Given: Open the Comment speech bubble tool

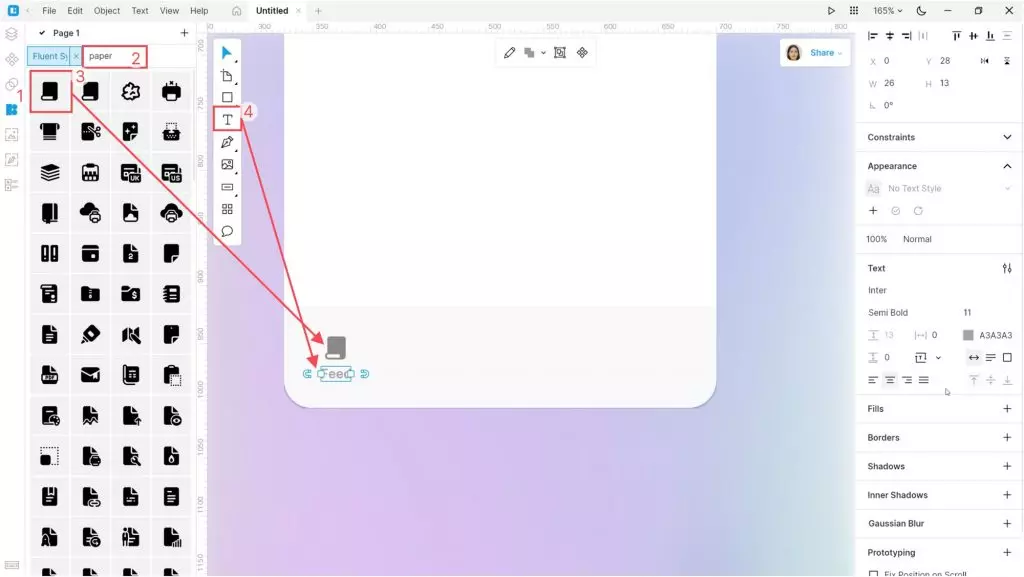Looking at the screenshot, I should (227, 231).
